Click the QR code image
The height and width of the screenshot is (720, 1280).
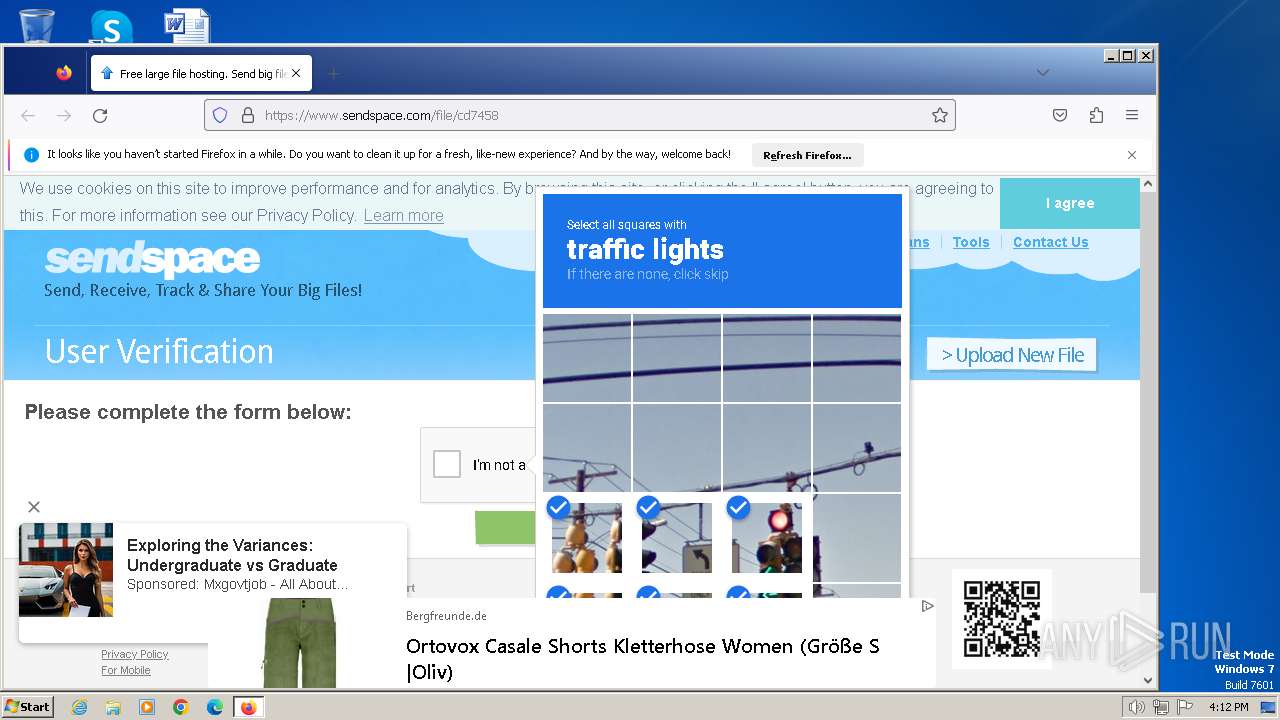1001,619
